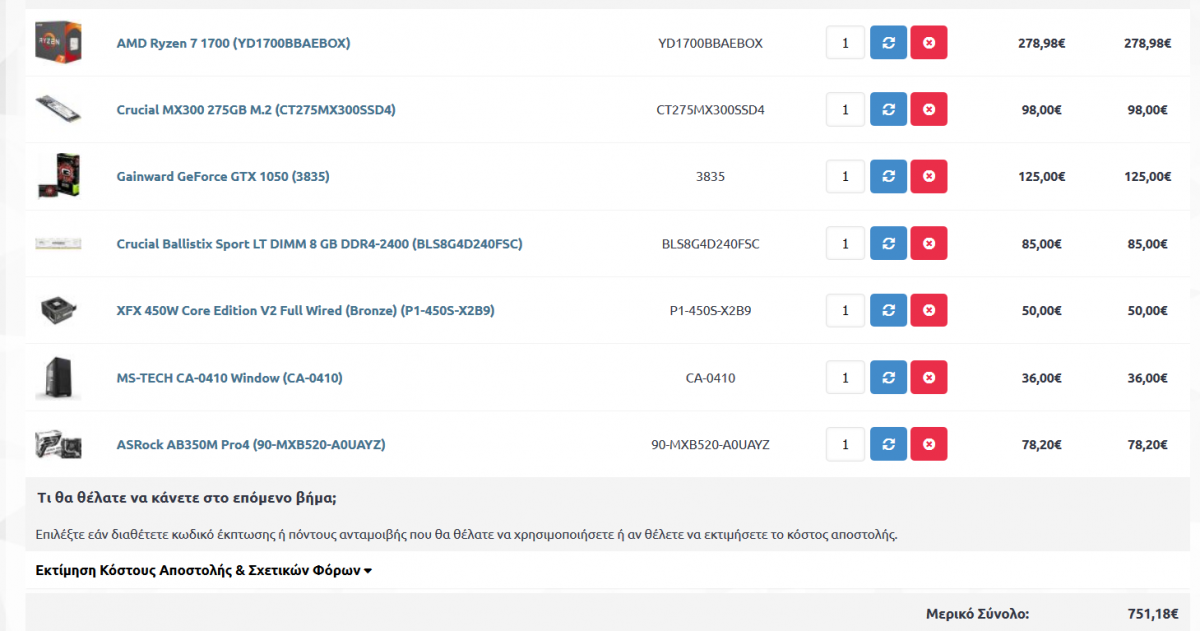This screenshot has height=631, width=1200.
Task: Refresh MS-TECH CA-0410 Window quantity
Action: (x=888, y=377)
